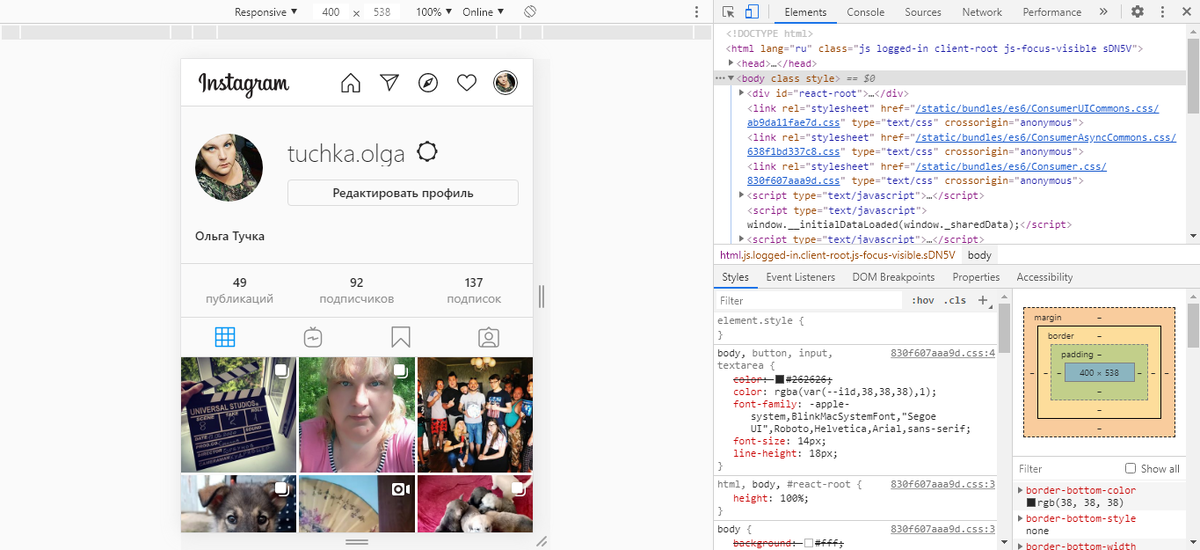
Task: Open the 137 подписок following list
Action: 474,290
